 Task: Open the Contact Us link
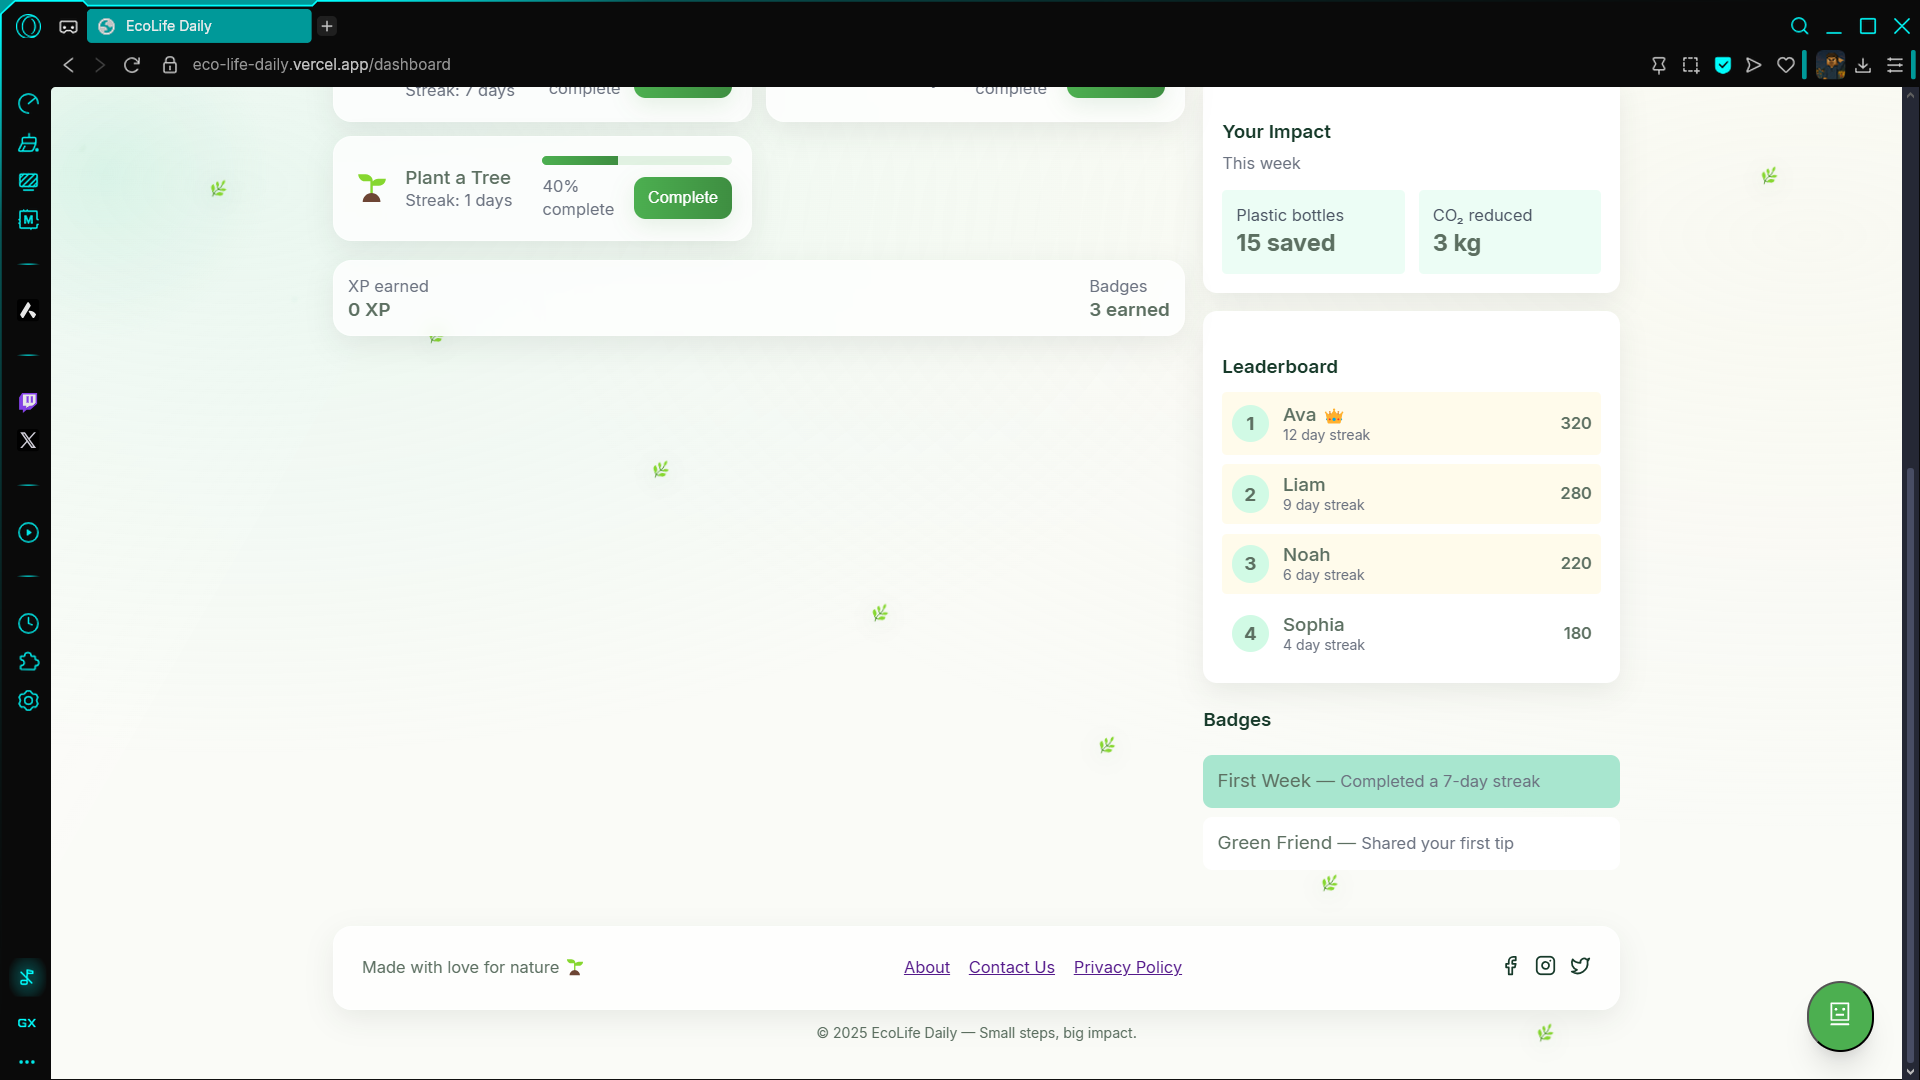pyautogui.click(x=1011, y=967)
